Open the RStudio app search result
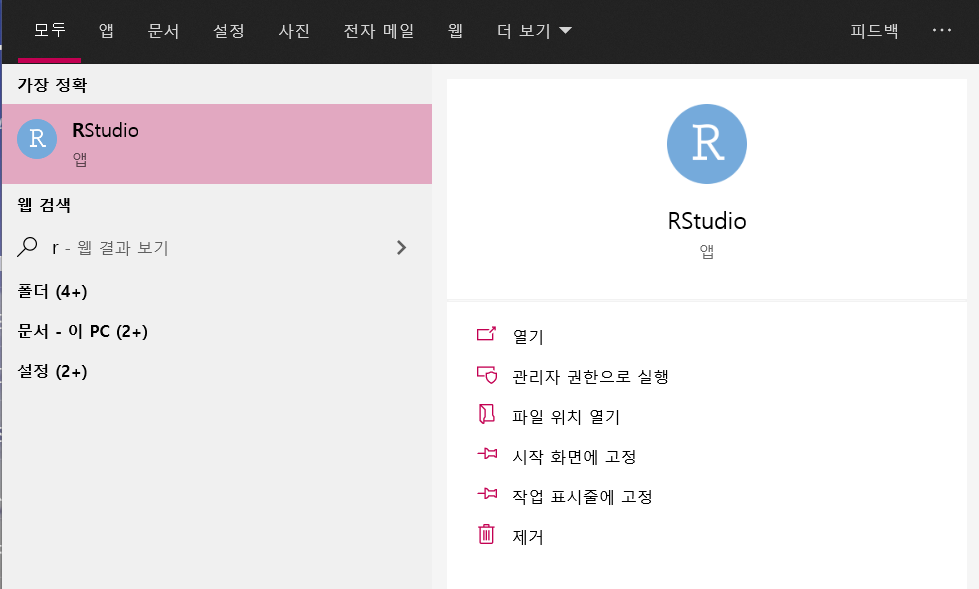The height and width of the screenshot is (589, 979). (x=217, y=144)
